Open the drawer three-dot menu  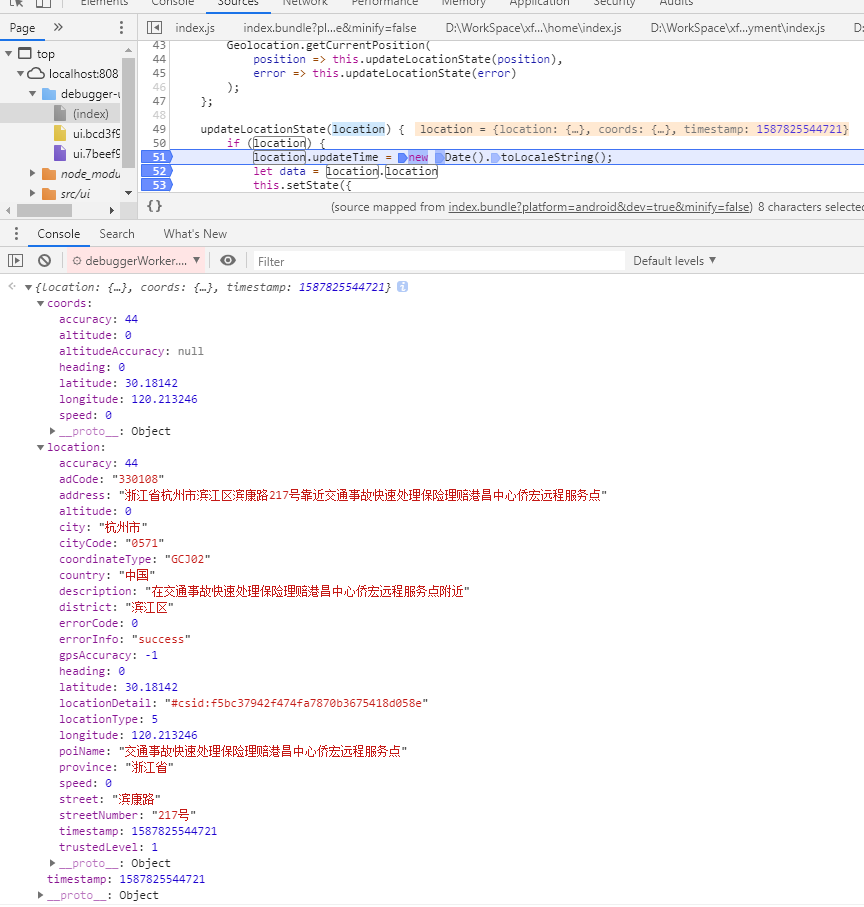point(16,234)
